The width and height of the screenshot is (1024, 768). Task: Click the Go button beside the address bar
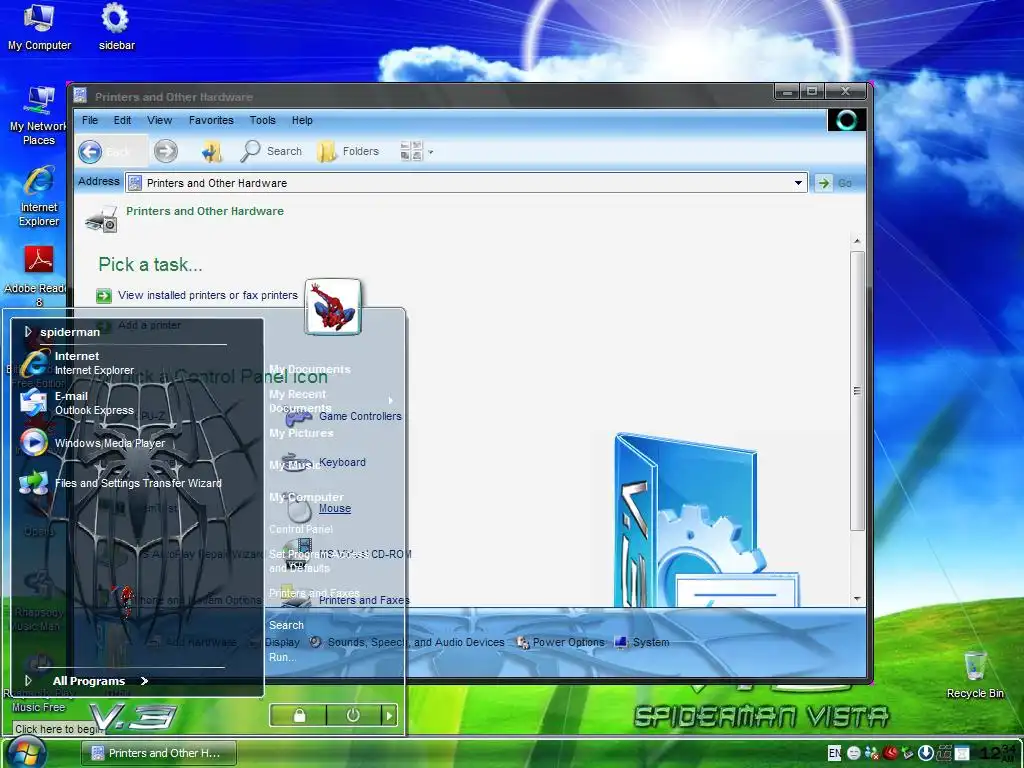point(836,183)
